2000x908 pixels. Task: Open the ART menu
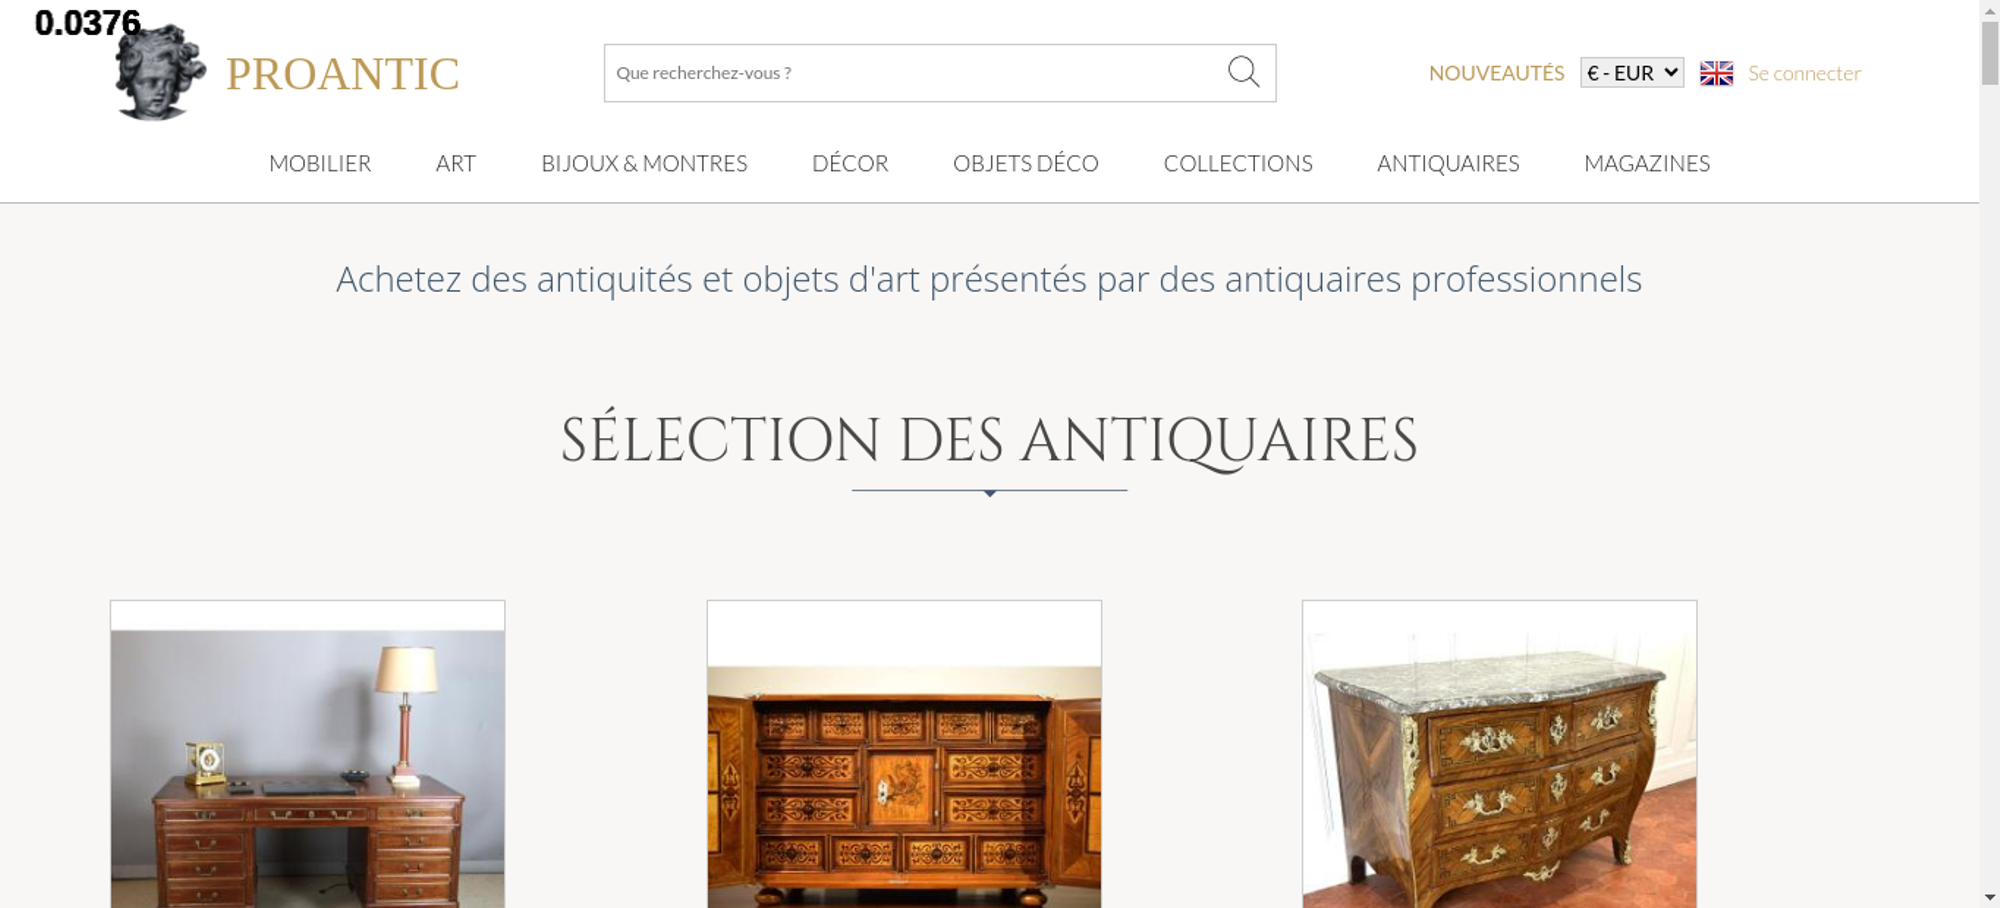456,163
